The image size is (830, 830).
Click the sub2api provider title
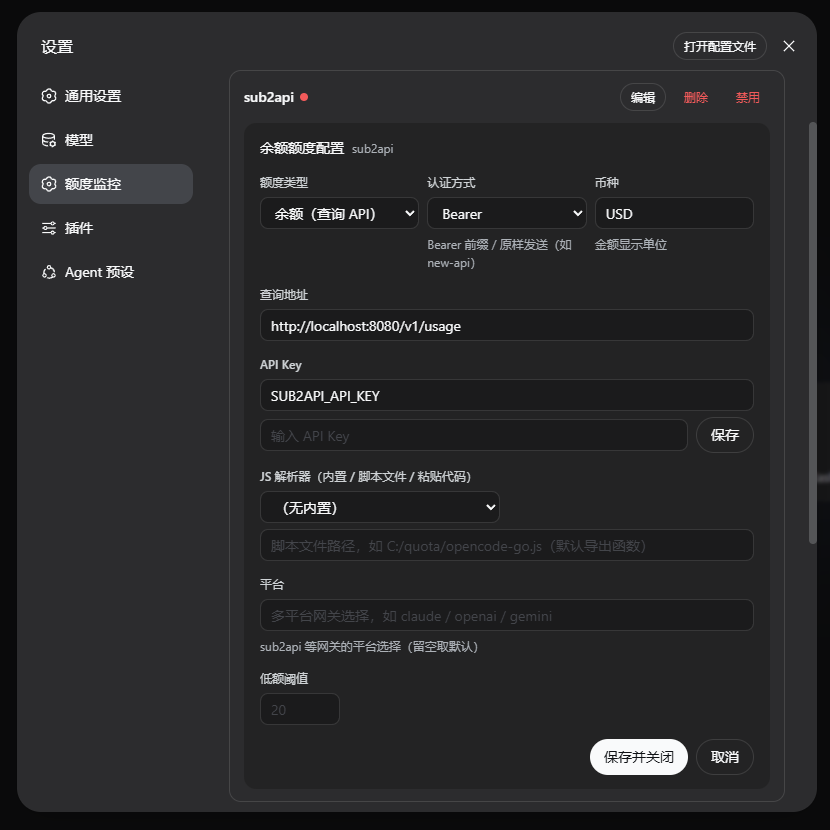click(x=268, y=97)
